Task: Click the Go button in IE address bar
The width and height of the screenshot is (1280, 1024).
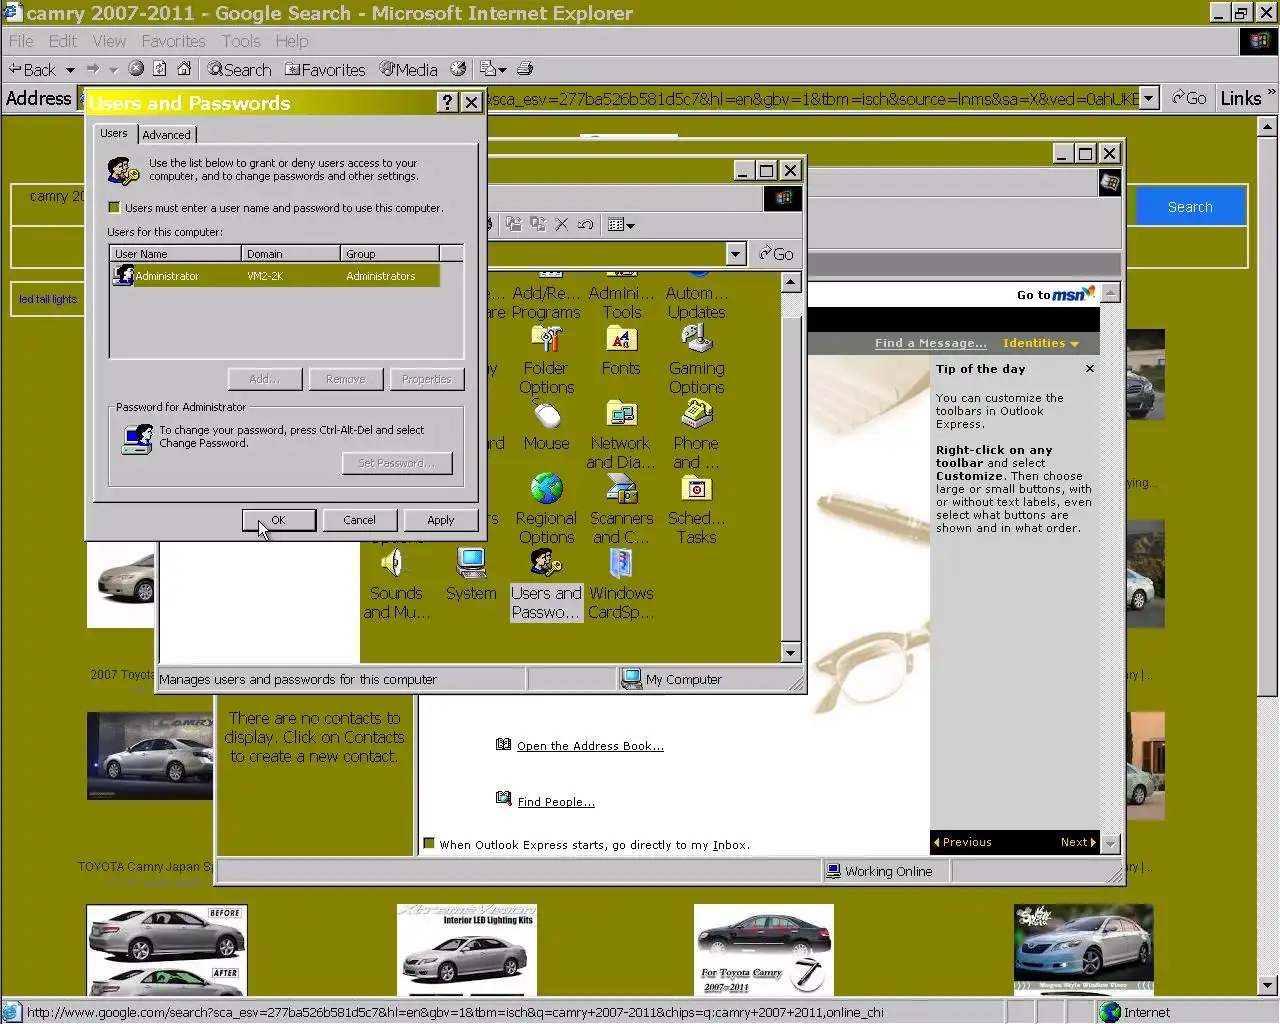Action: (x=1189, y=98)
